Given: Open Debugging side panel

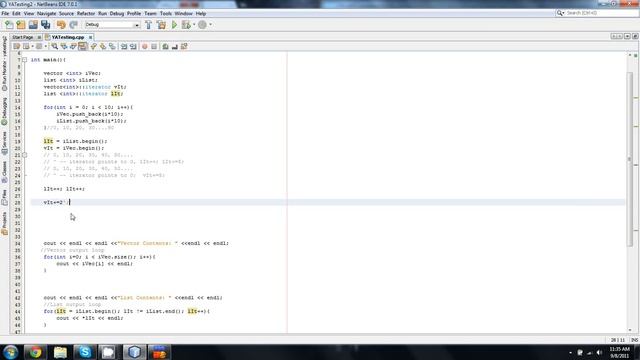Looking at the screenshot, I should coord(4,111).
